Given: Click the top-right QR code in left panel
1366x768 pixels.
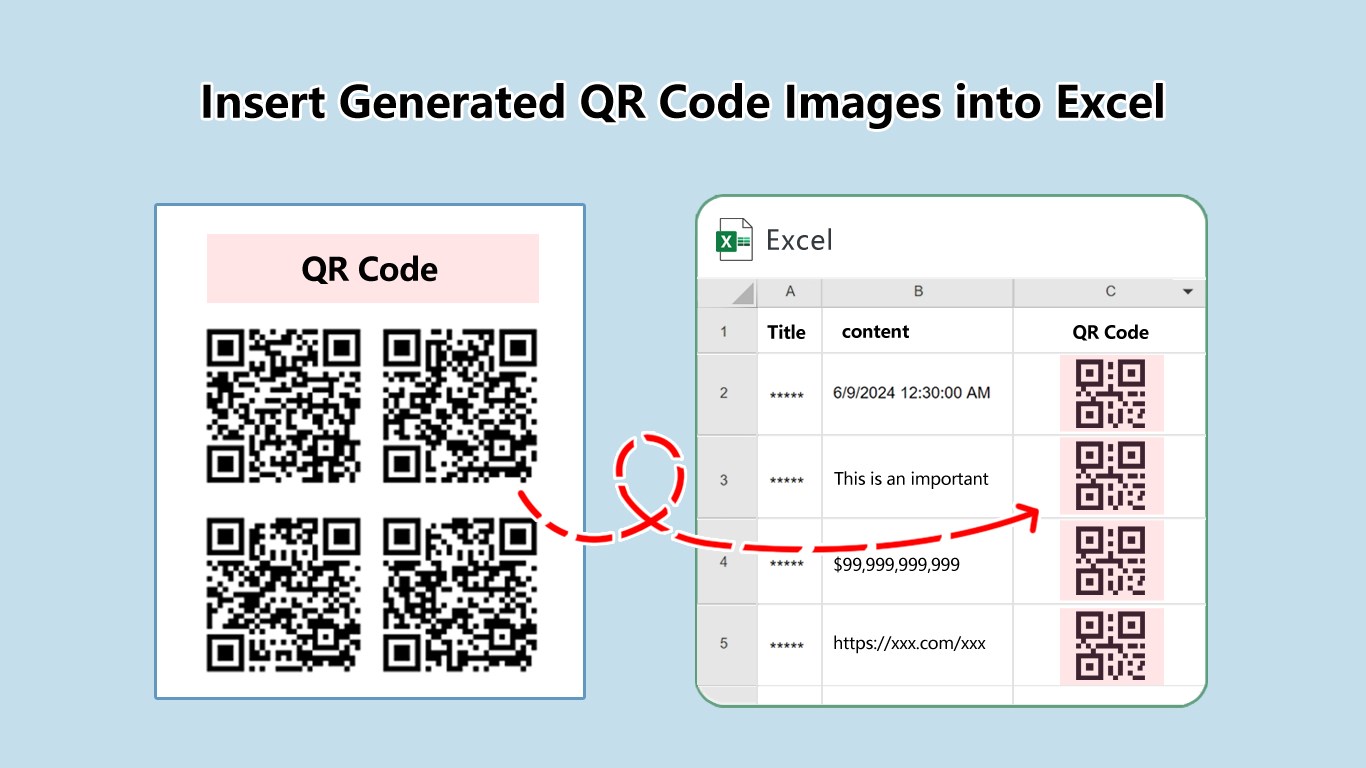Looking at the screenshot, I should pos(460,407).
